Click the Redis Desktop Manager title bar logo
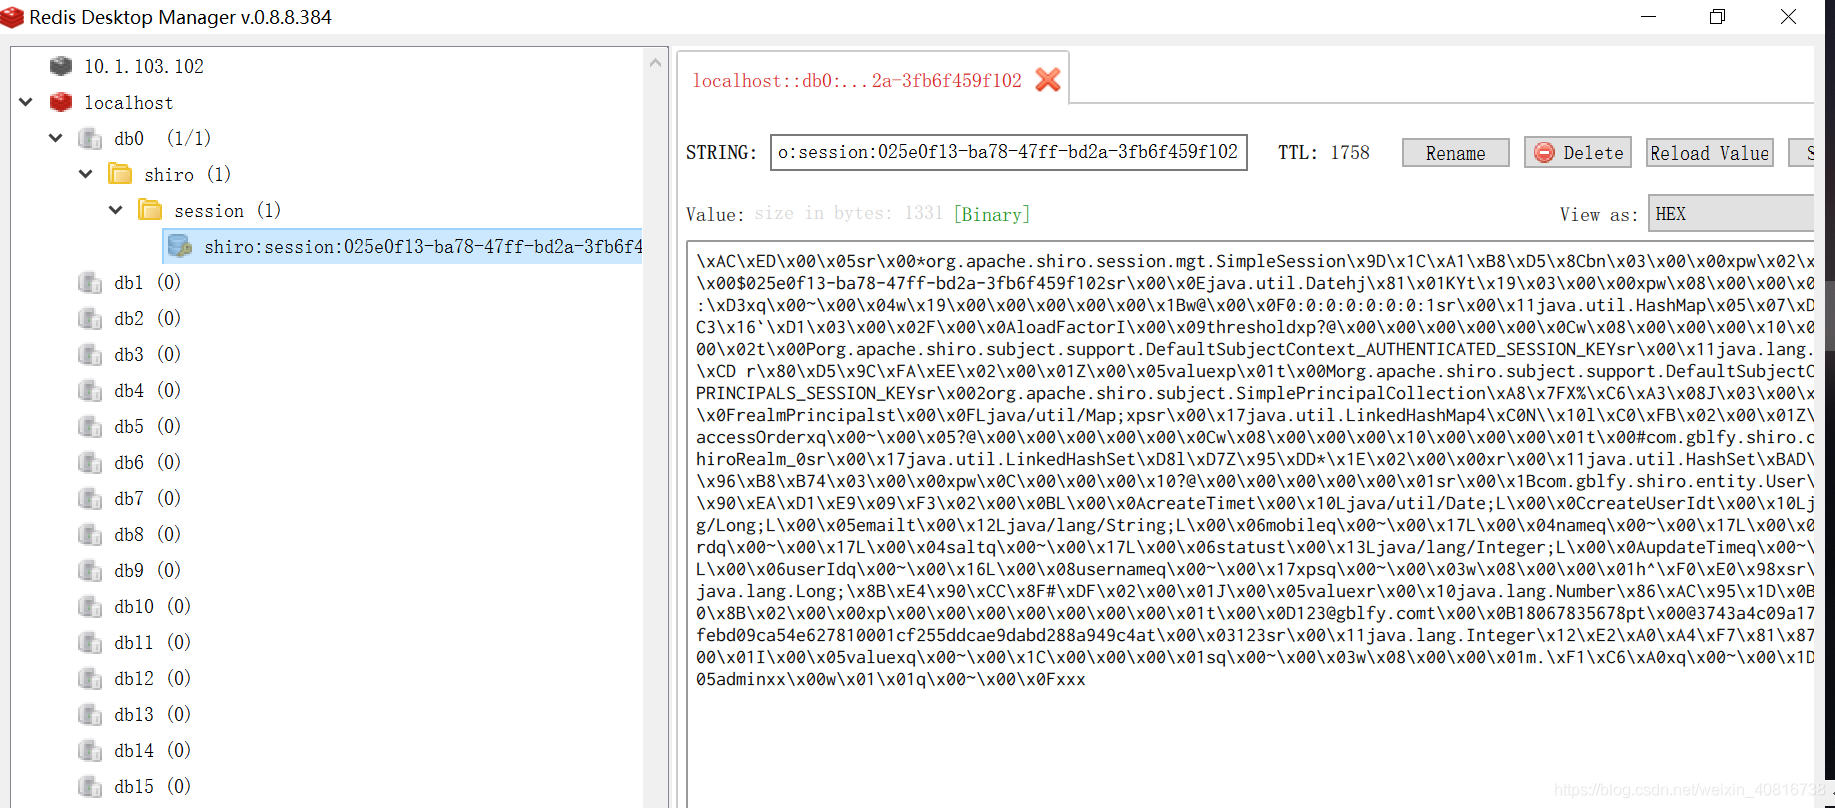Image resolution: width=1835 pixels, height=808 pixels. click(12, 17)
